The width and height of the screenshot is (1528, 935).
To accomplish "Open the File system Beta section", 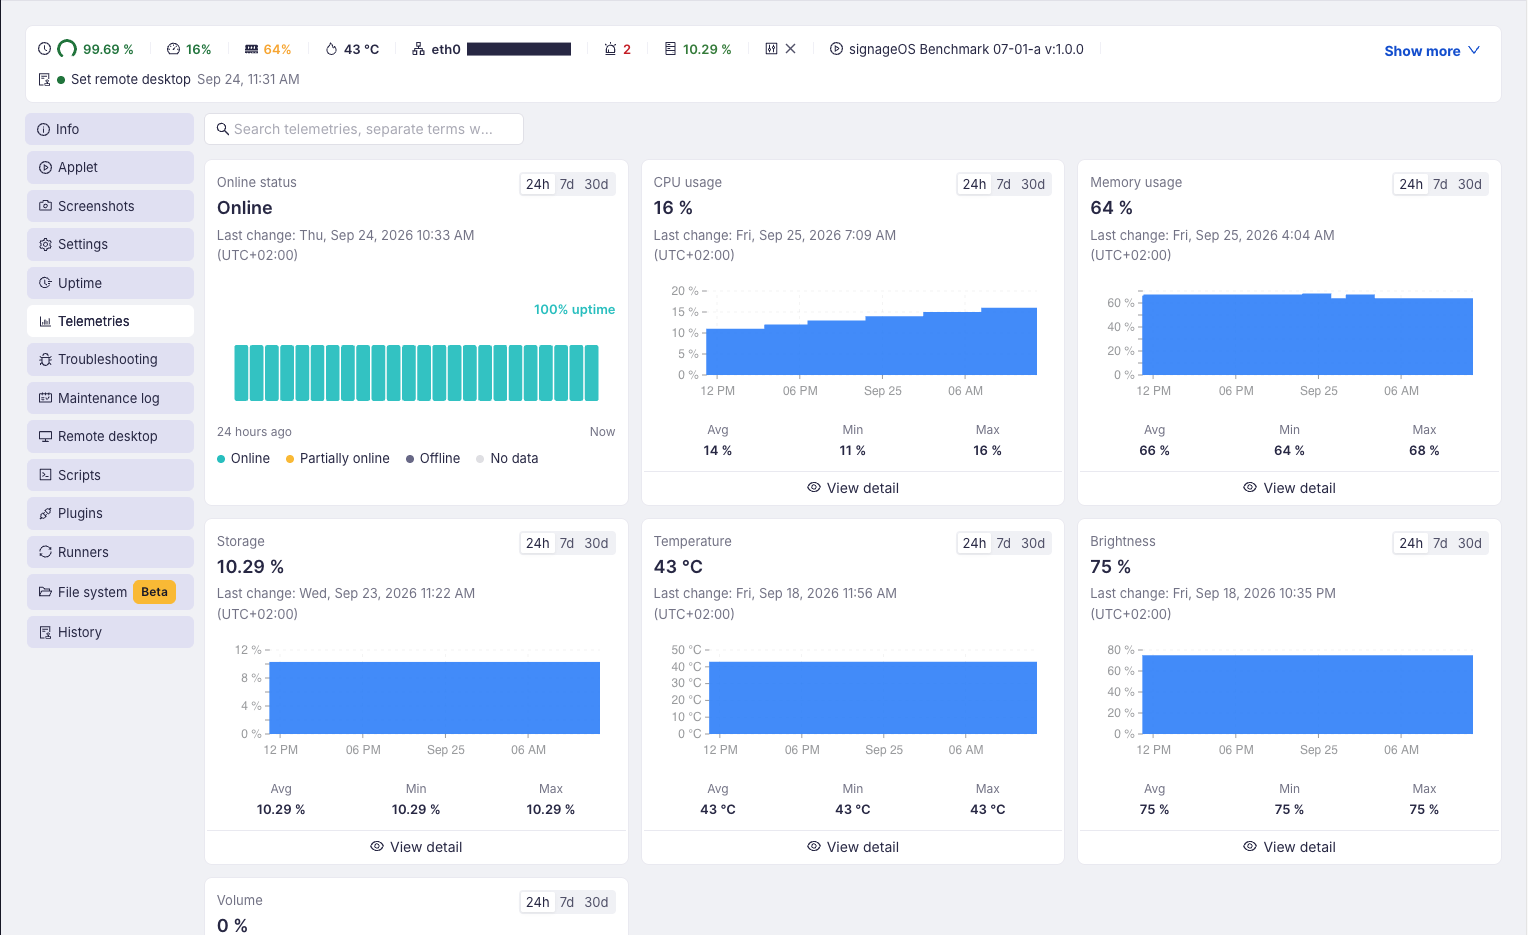I will tap(110, 592).
